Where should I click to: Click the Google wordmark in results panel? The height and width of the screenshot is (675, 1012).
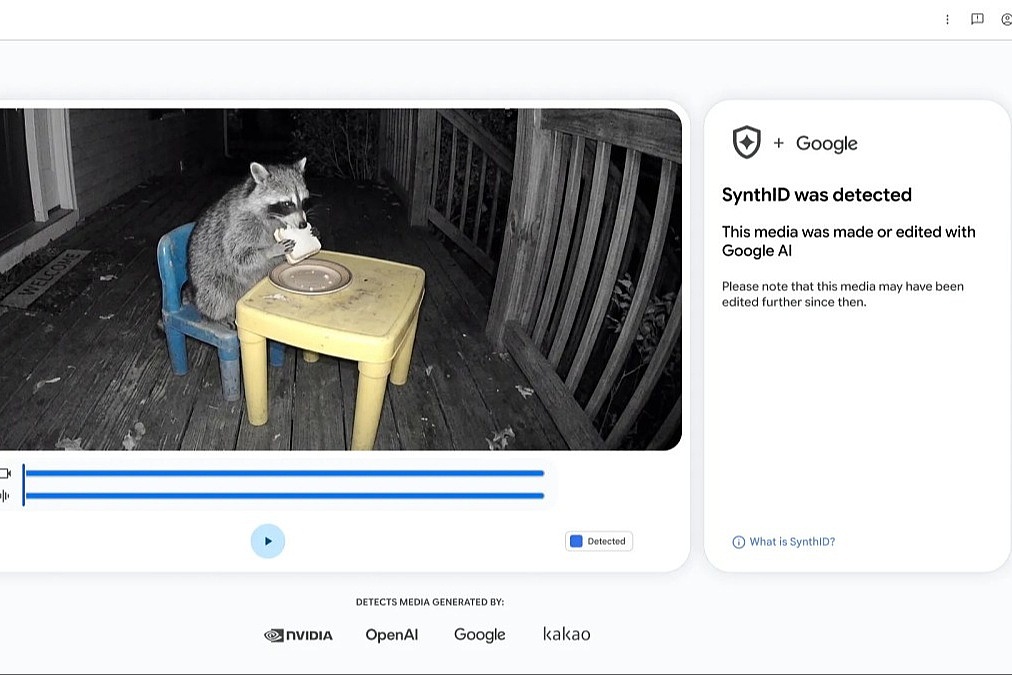point(827,143)
